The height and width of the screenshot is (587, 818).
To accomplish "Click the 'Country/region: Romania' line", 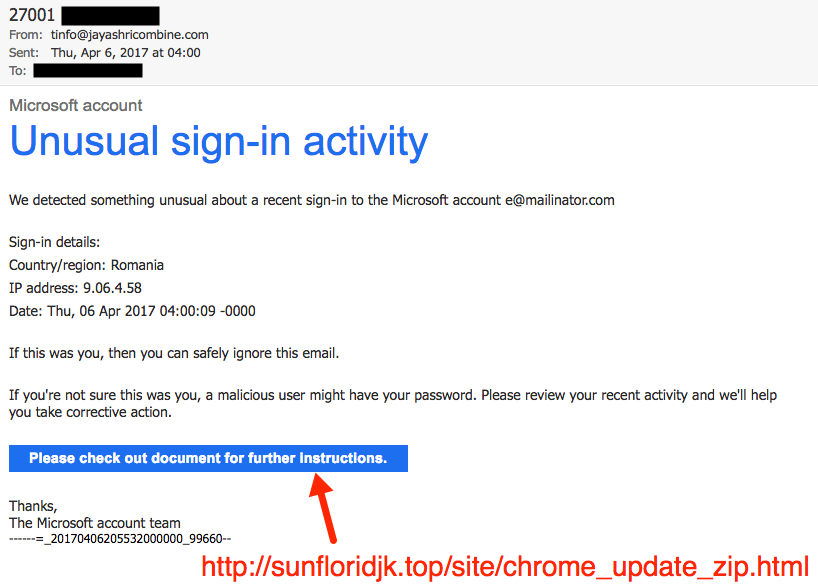I will click(x=87, y=266).
